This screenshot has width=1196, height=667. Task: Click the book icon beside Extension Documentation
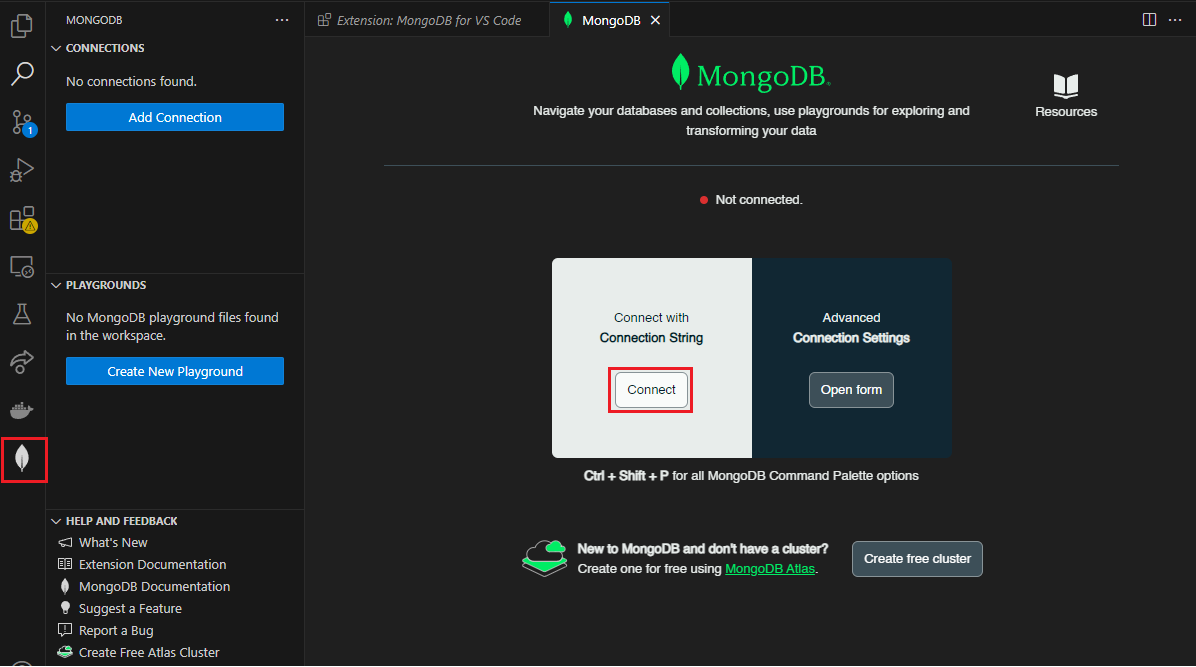point(65,564)
